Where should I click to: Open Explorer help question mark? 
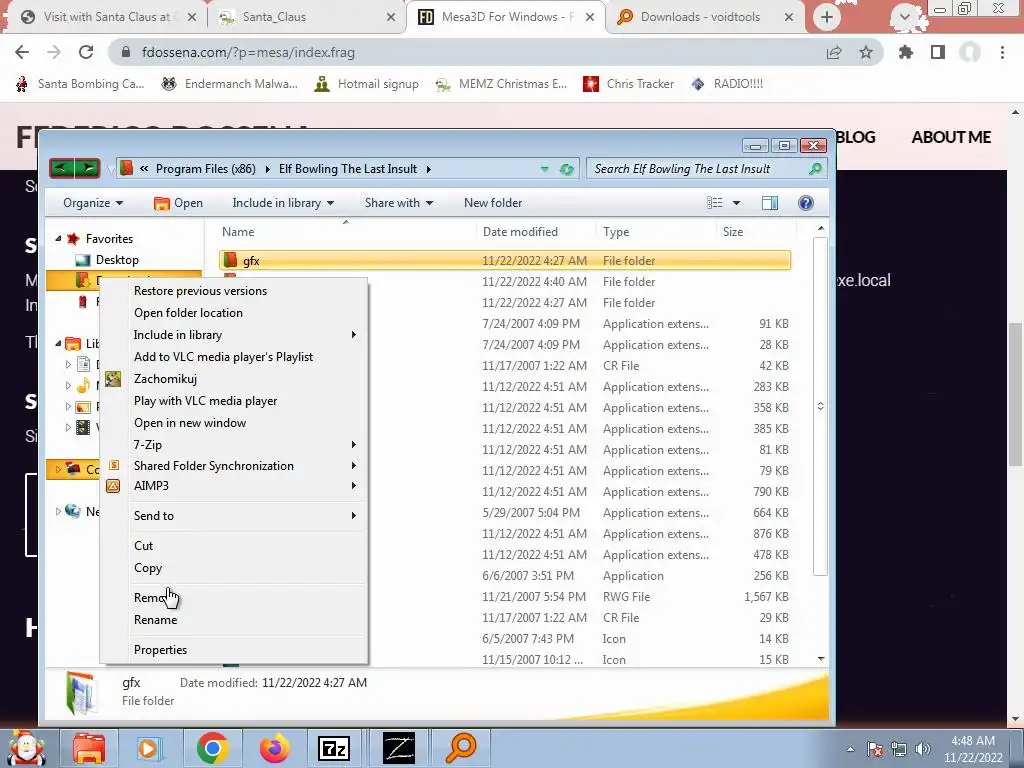pyautogui.click(x=806, y=203)
